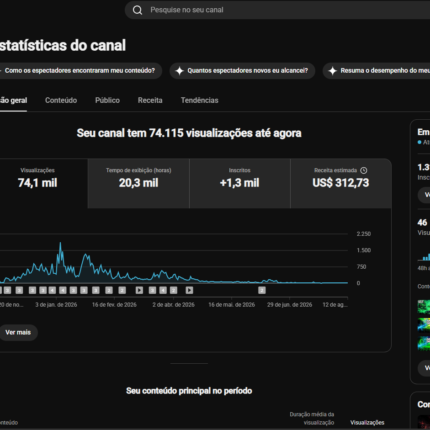
Task: Open the Tendências tab
Action: click(x=199, y=100)
